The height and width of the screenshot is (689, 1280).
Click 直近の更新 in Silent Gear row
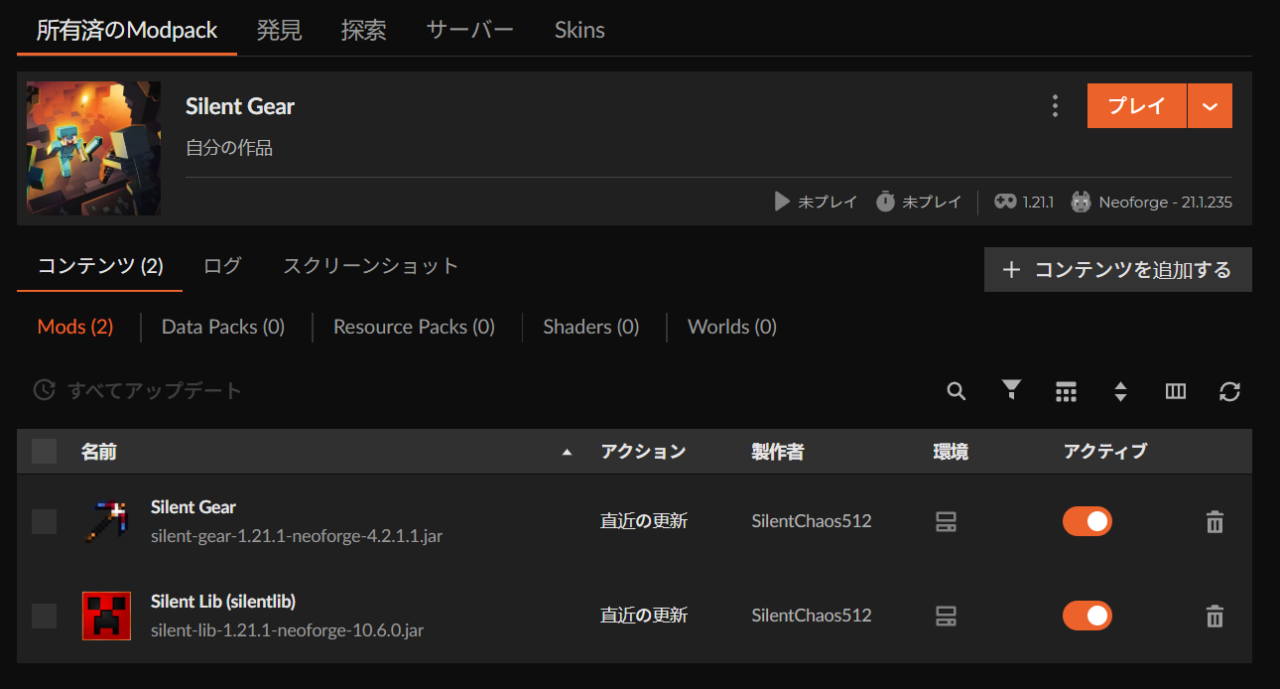(x=644, y=521)
